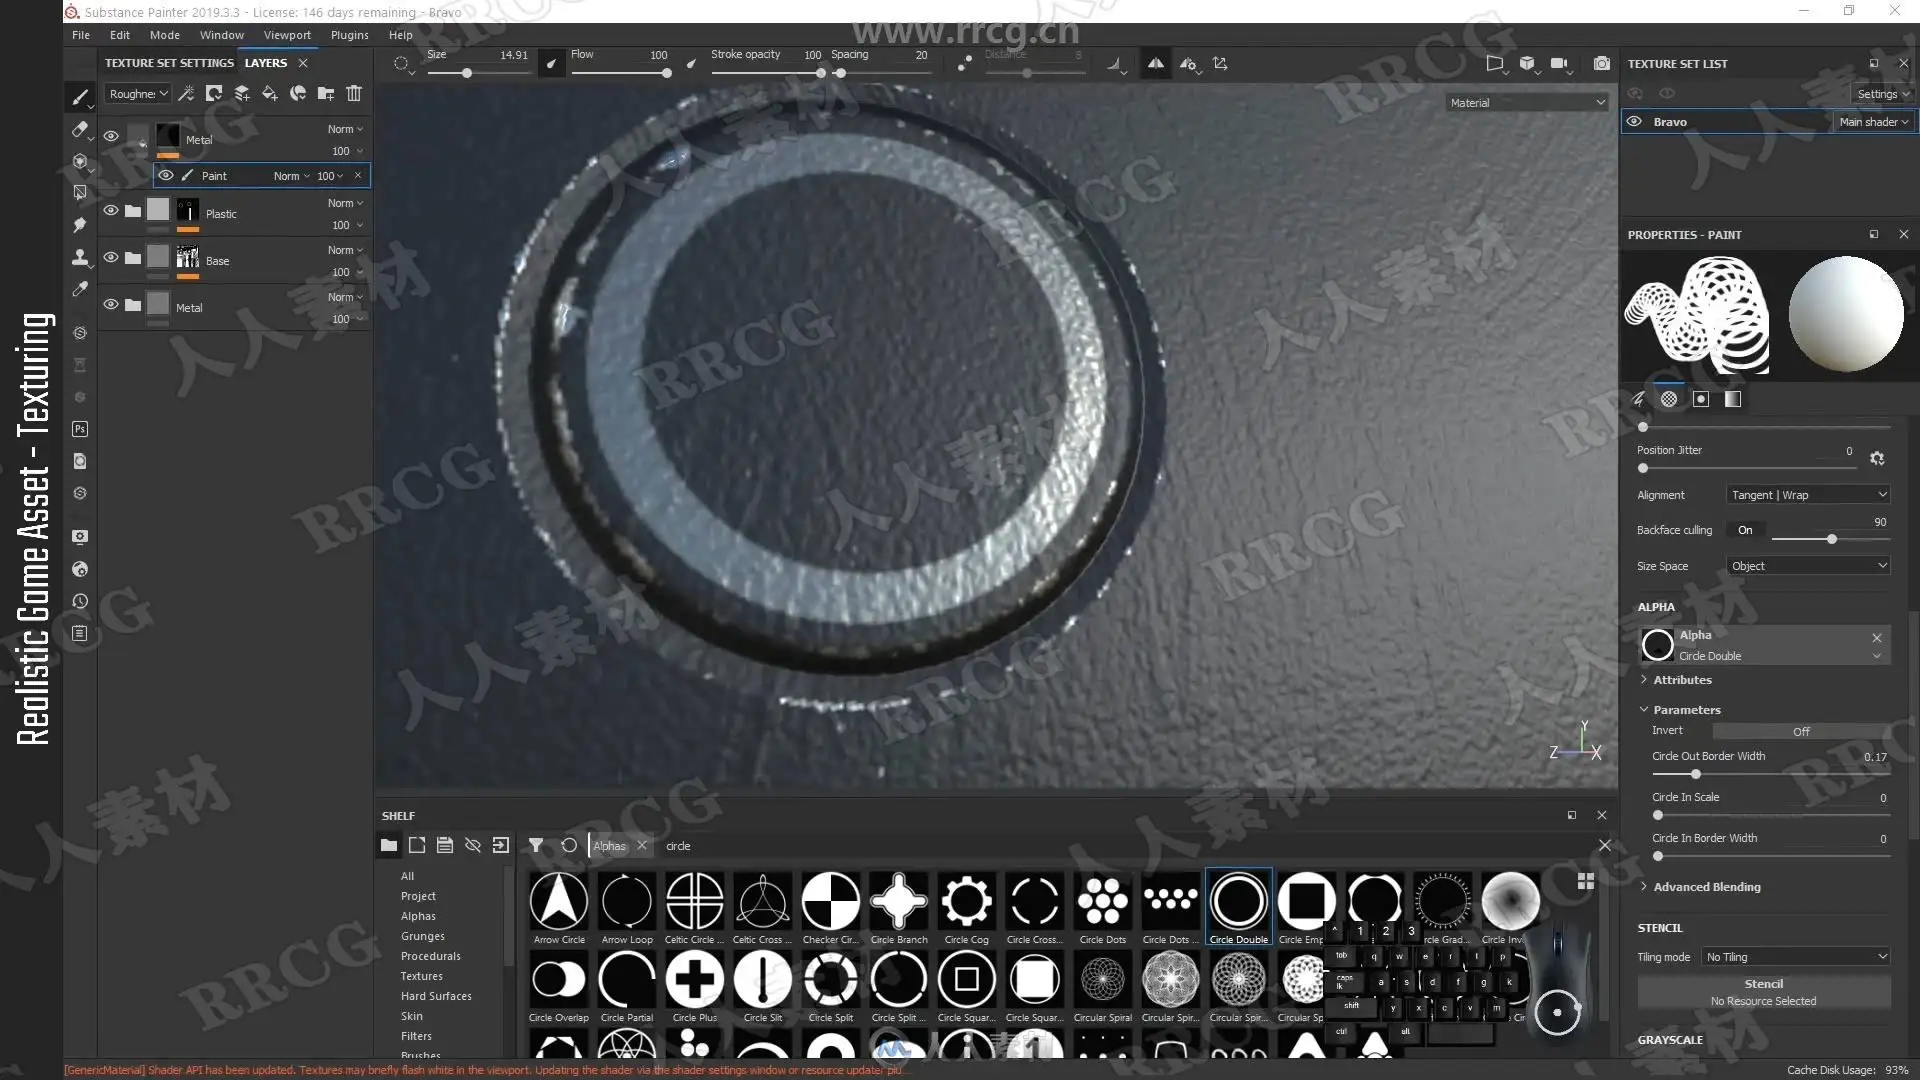The width and height of the screenshot is (1920, 1080).
Task: Click the shelf filter funnel icon
Action: [536, 845]
